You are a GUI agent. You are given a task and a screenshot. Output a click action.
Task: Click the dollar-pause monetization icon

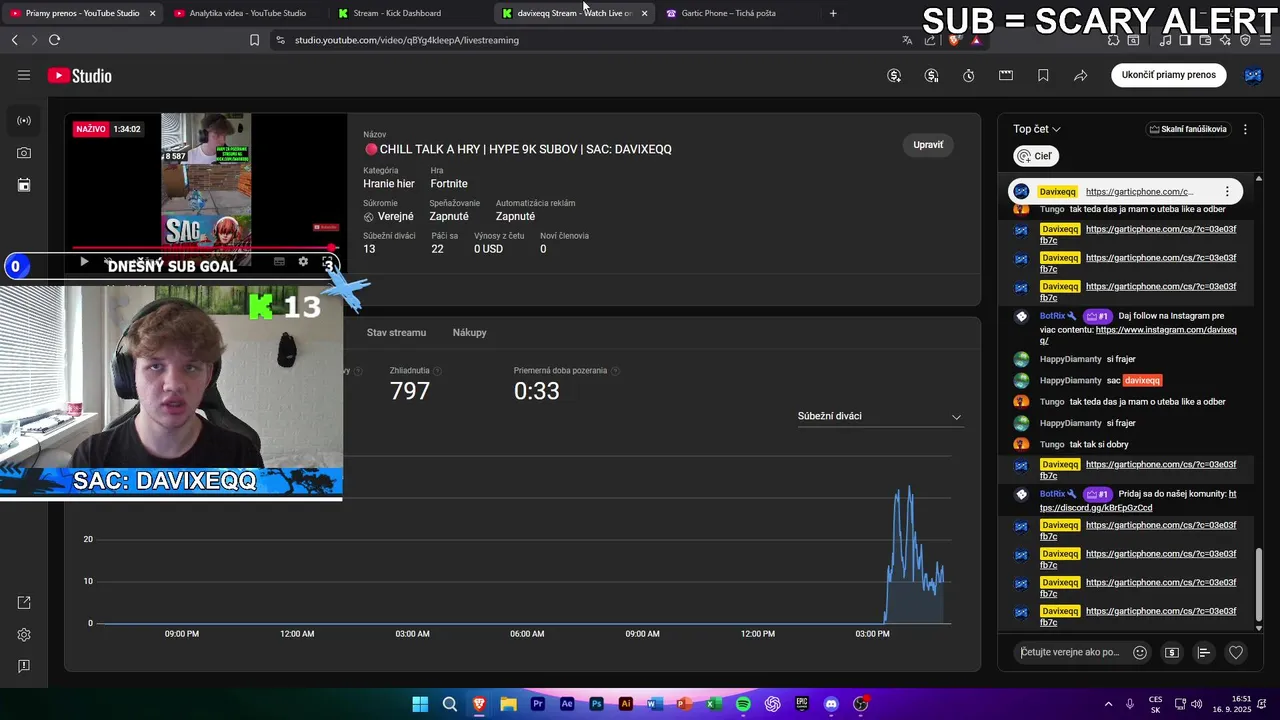(x=931, y=76)
